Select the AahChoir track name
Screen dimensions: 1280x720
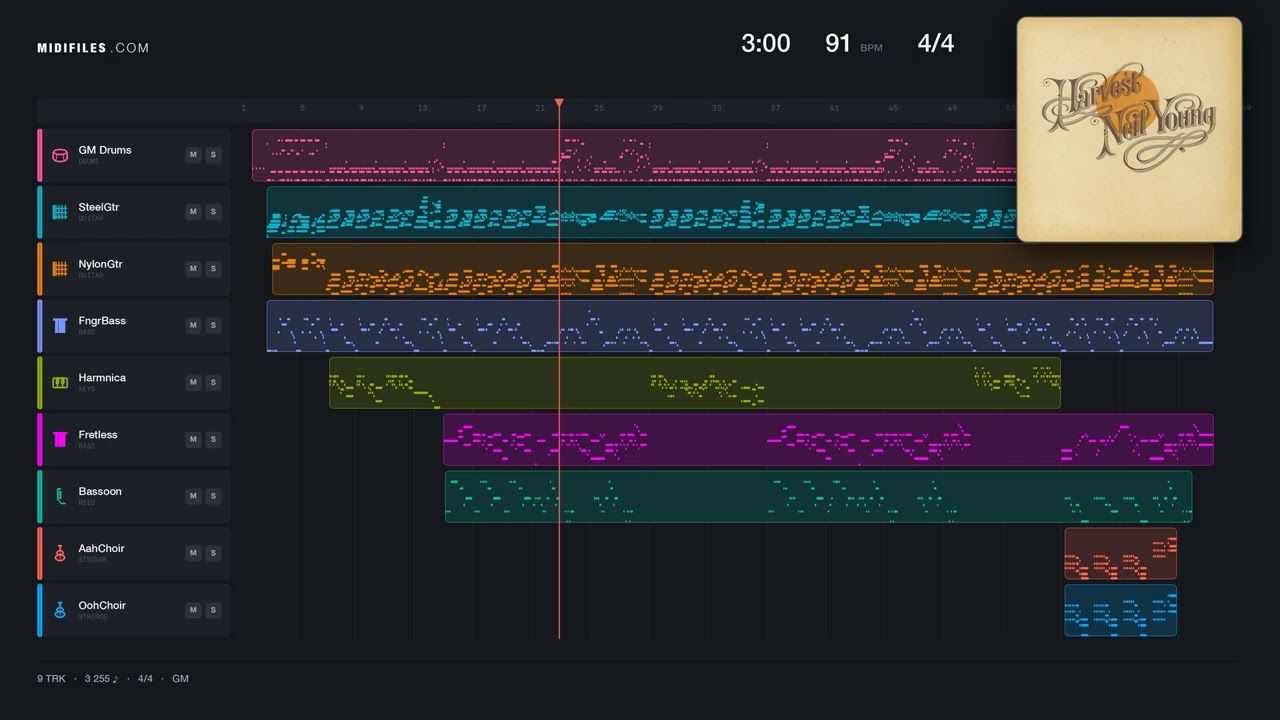(x=101, y=548)
